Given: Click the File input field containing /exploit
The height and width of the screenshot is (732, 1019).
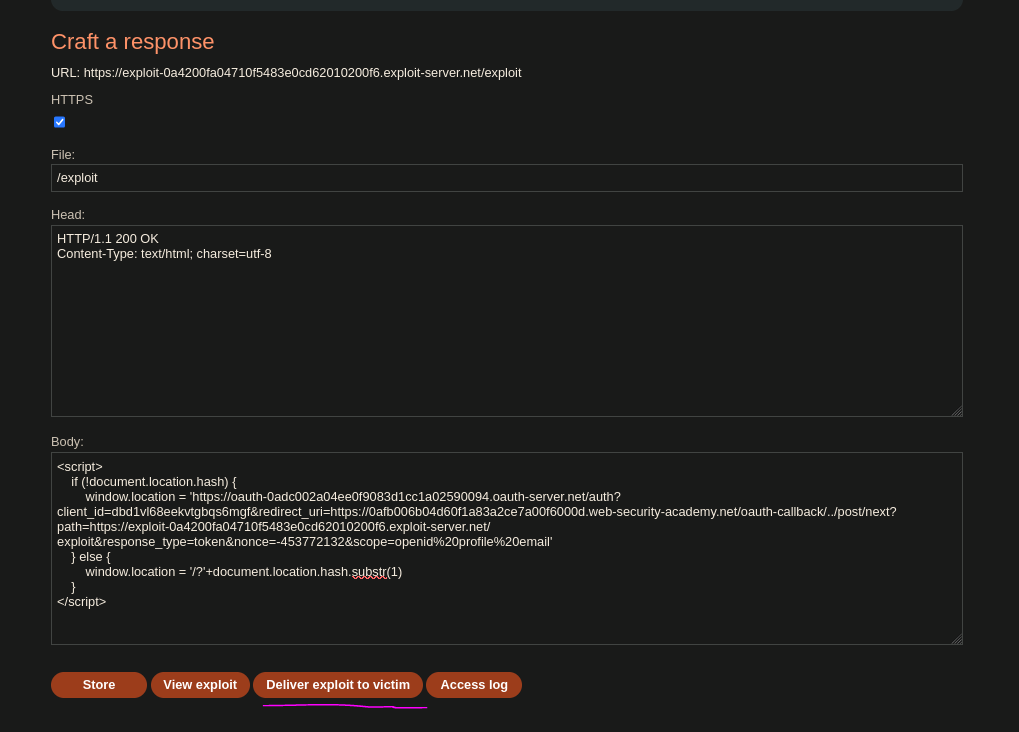Looking at the screenshot, I should 506,178.
